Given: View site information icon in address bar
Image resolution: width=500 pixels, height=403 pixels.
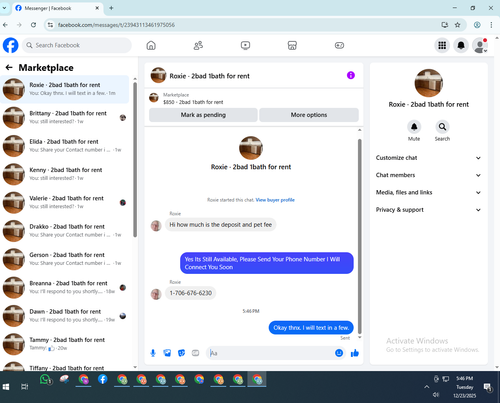Looking at the screenshot, I should [x=50, y=25].
